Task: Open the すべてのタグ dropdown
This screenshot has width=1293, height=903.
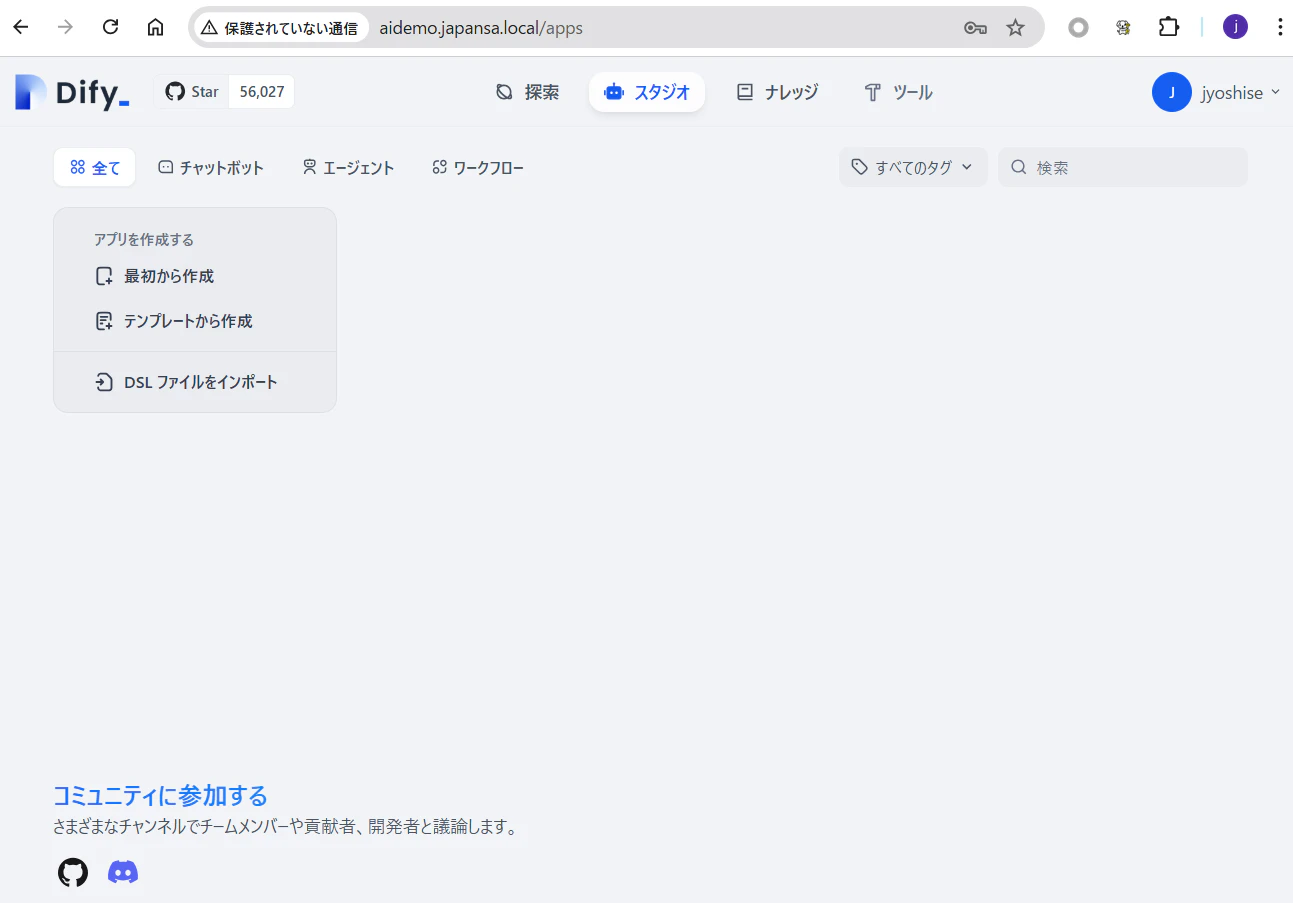Action: tap(913, 167)
